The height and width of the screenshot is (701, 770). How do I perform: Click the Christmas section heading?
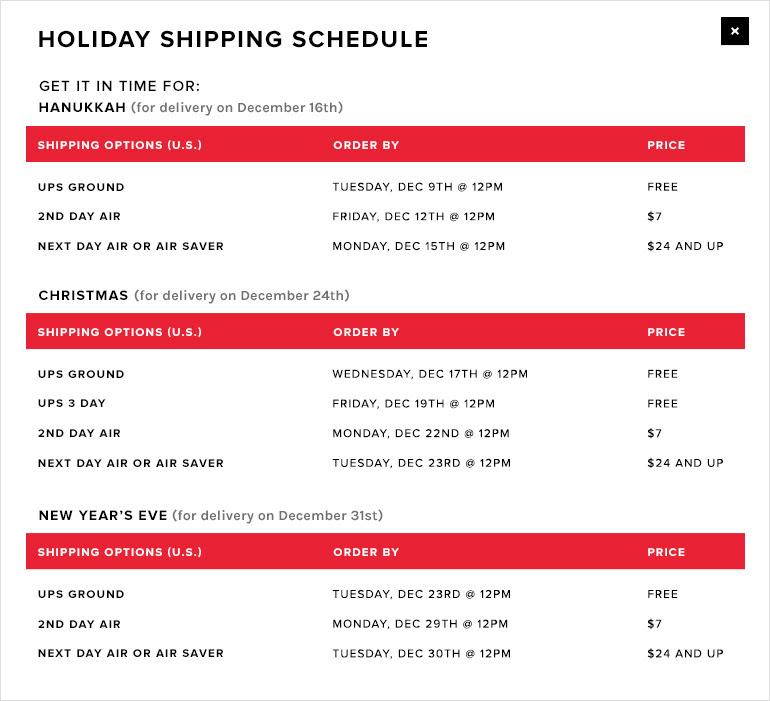pos(83,296)
